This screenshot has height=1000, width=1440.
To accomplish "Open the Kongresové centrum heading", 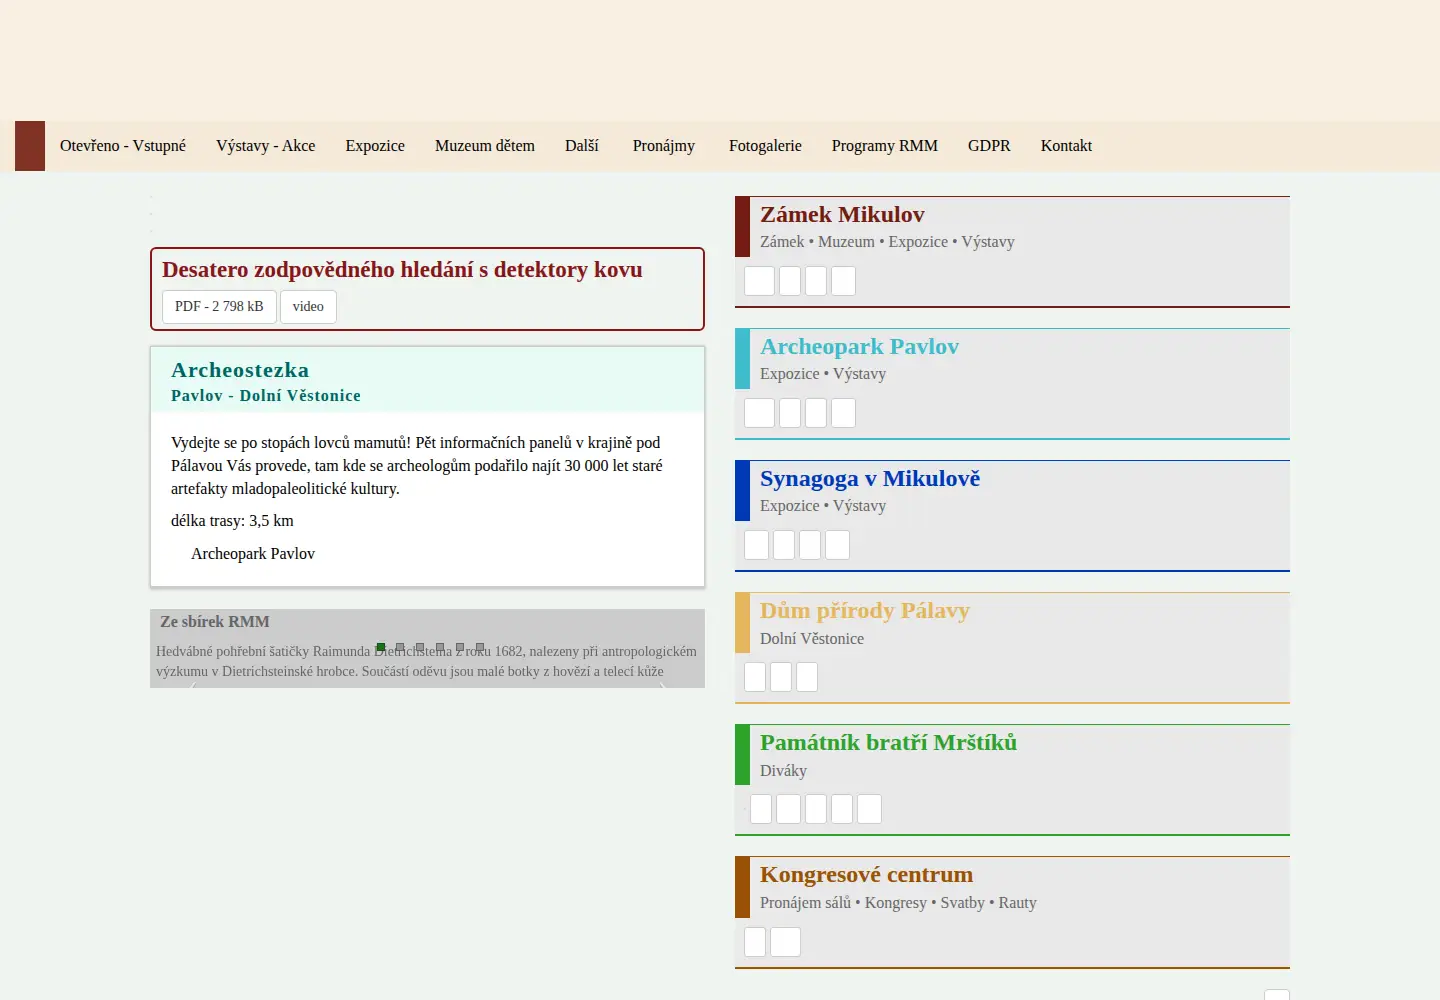I will (866, 874).
